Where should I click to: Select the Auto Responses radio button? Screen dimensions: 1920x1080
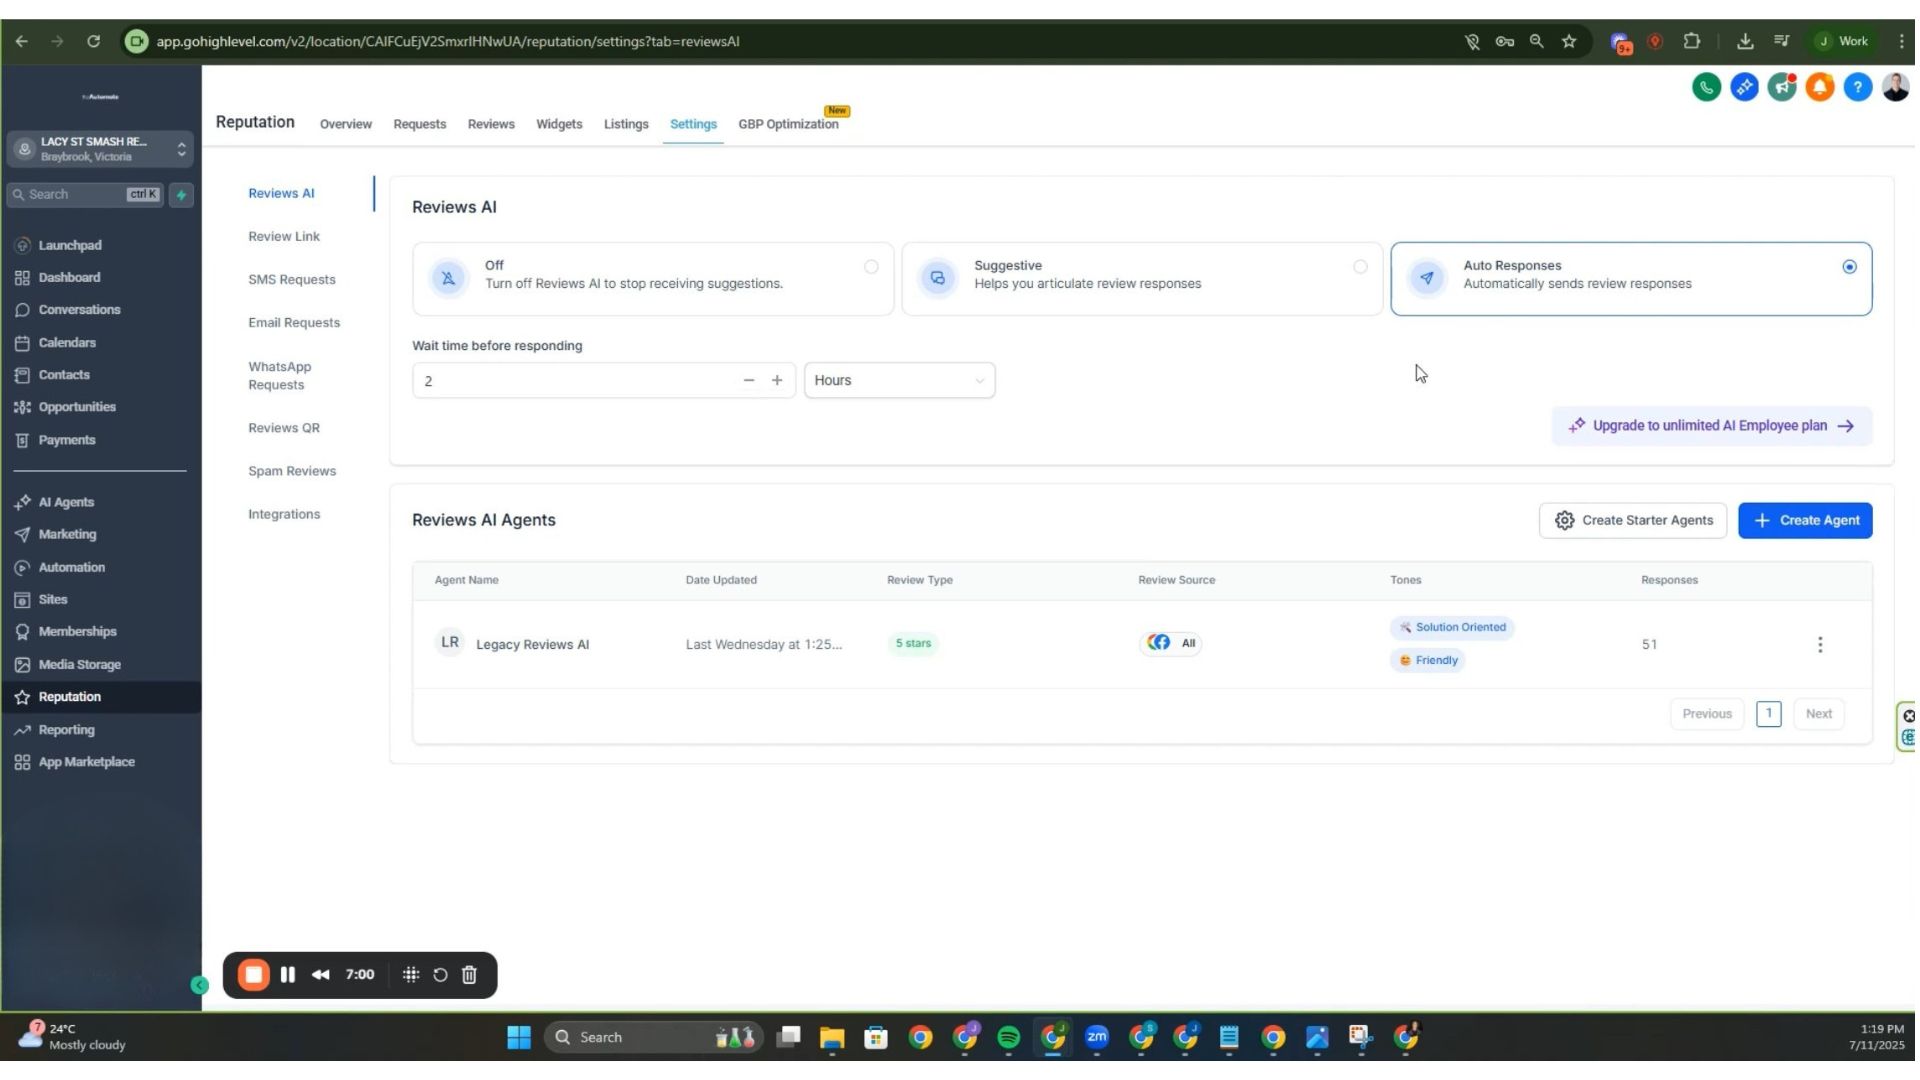tap(1849, 267)
